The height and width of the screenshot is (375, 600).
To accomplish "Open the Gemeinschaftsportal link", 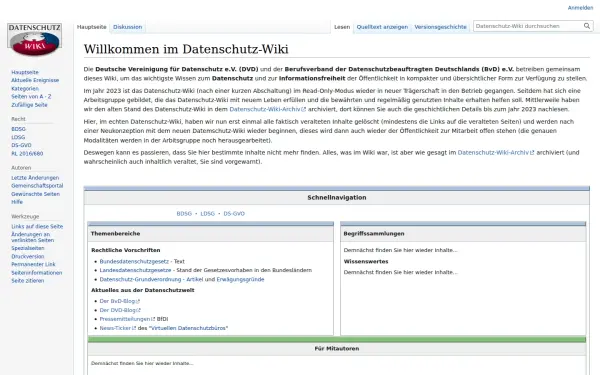I will (x=37, y=186).
